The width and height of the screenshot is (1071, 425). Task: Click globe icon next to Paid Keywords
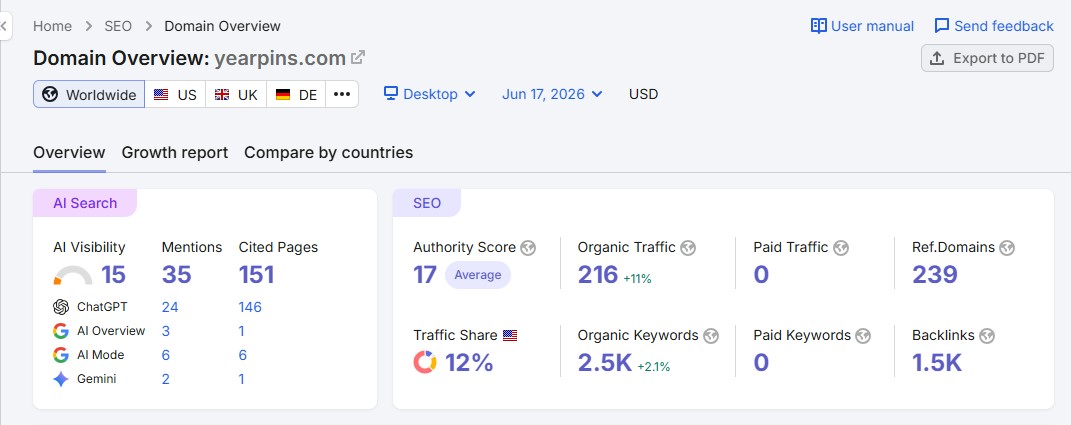863,335
